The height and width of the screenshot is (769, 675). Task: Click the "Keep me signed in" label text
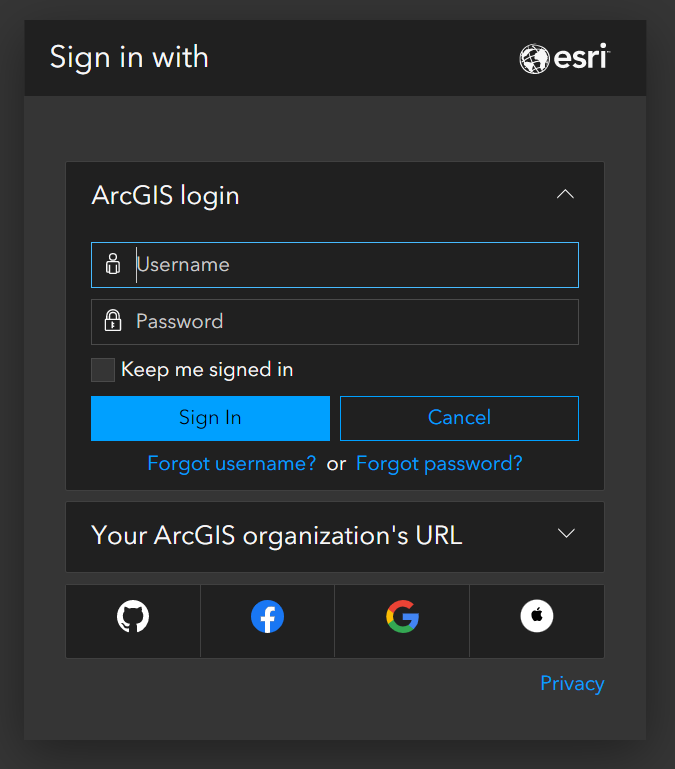[207, 370]
